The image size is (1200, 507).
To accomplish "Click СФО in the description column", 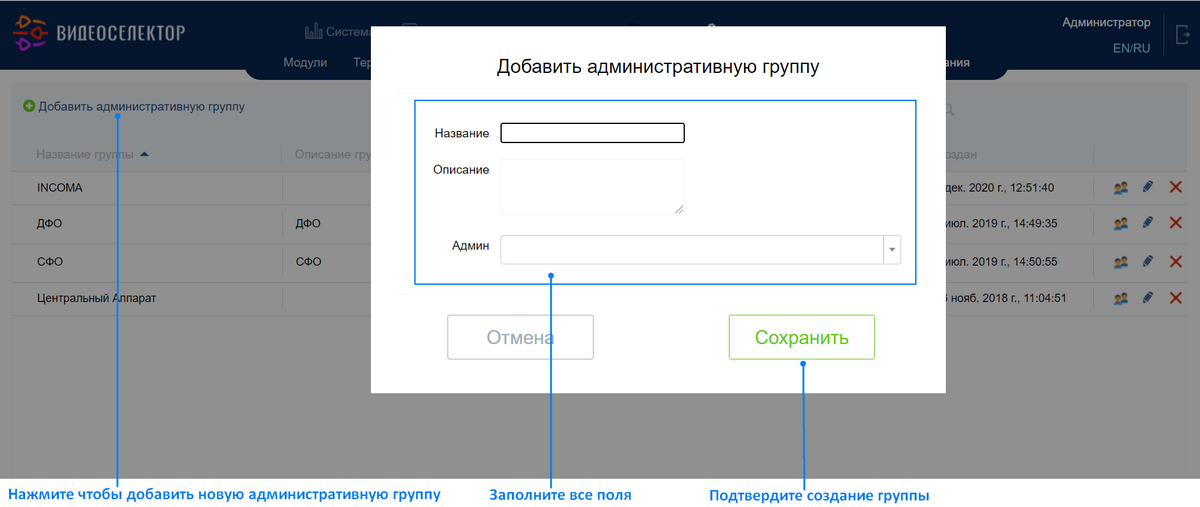I will (x=309, y=262).
